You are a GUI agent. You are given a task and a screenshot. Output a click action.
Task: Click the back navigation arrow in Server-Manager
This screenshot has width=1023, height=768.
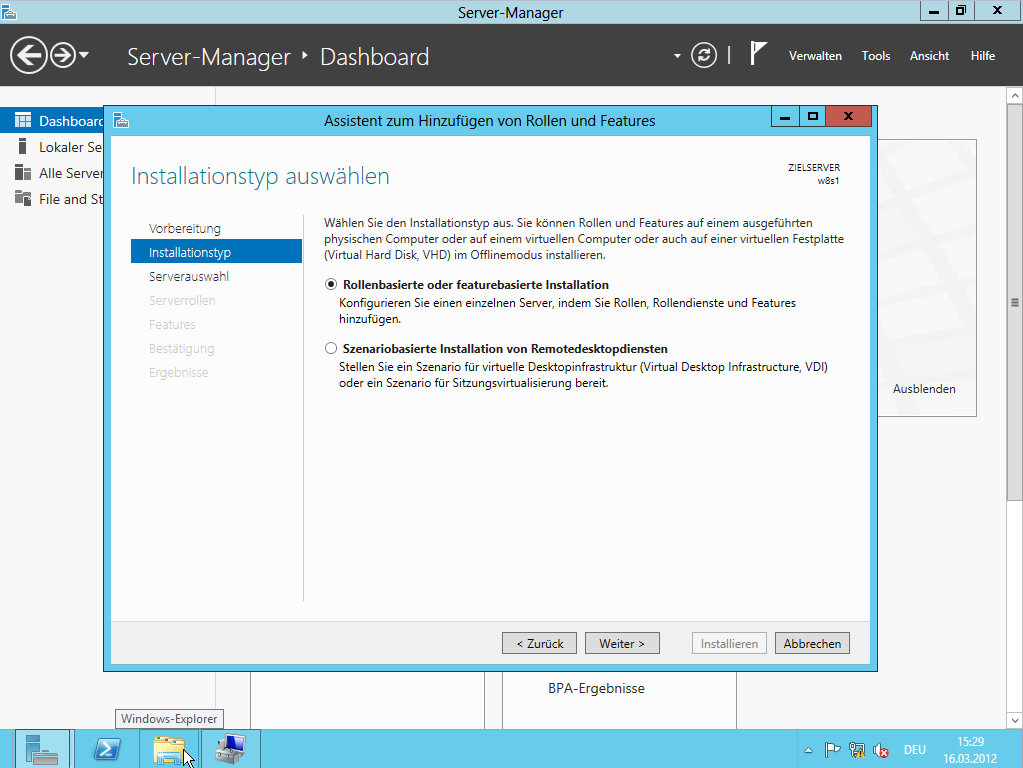(x=28, y=55)
